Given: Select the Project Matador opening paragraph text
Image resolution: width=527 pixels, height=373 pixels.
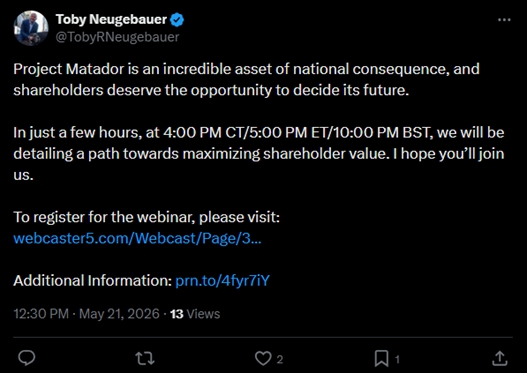Looking at the screenshot, I should pyautogui.click(x=246, y=80).
